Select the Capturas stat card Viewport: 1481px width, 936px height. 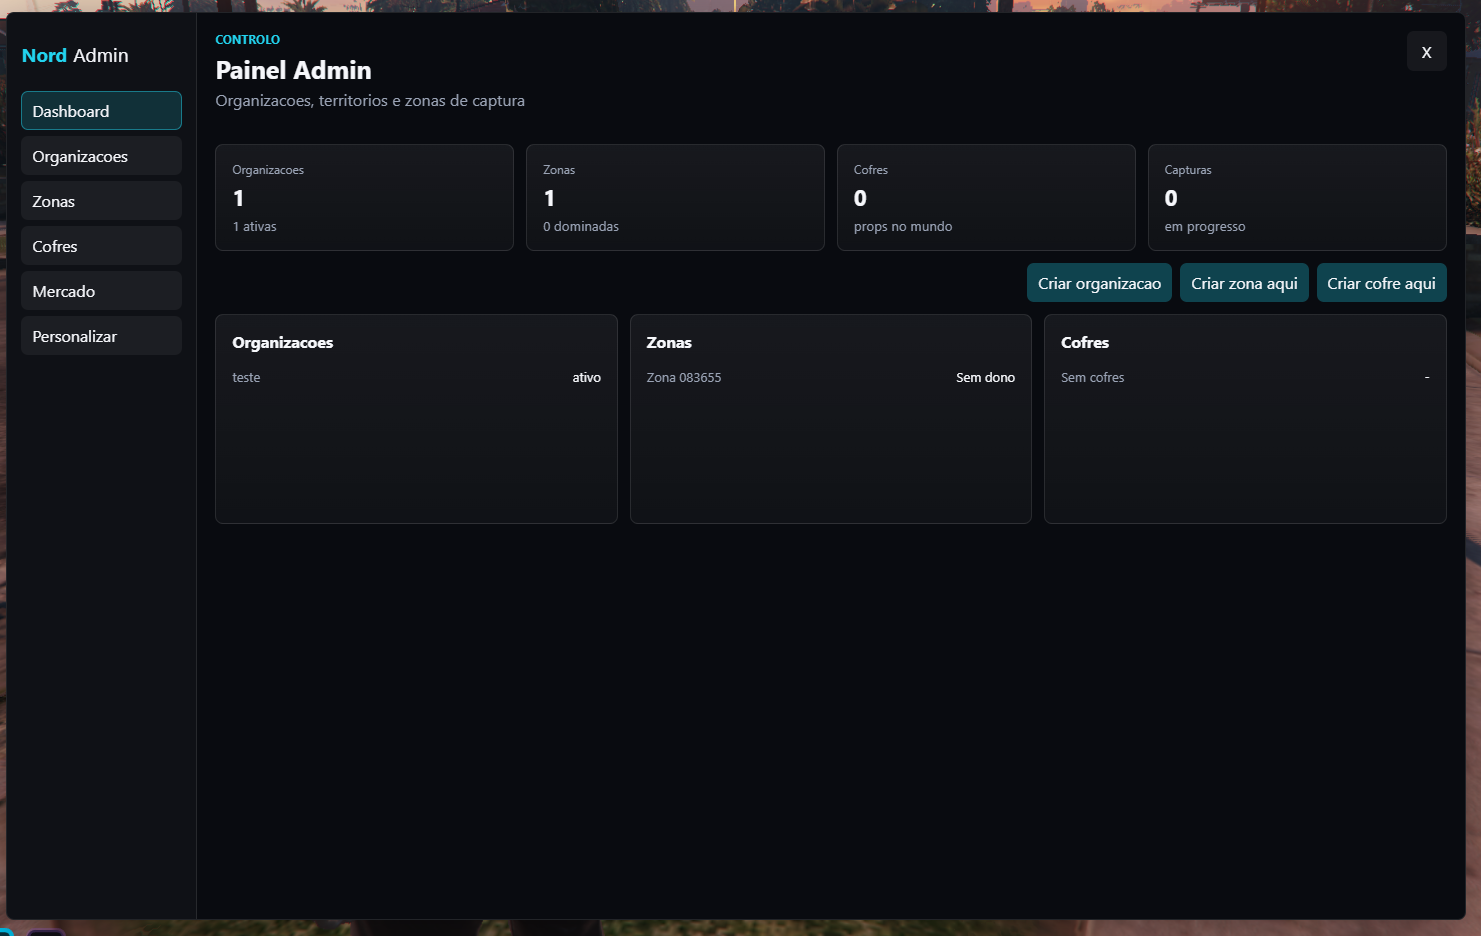pyautogui.click(x=1297, y=197)
